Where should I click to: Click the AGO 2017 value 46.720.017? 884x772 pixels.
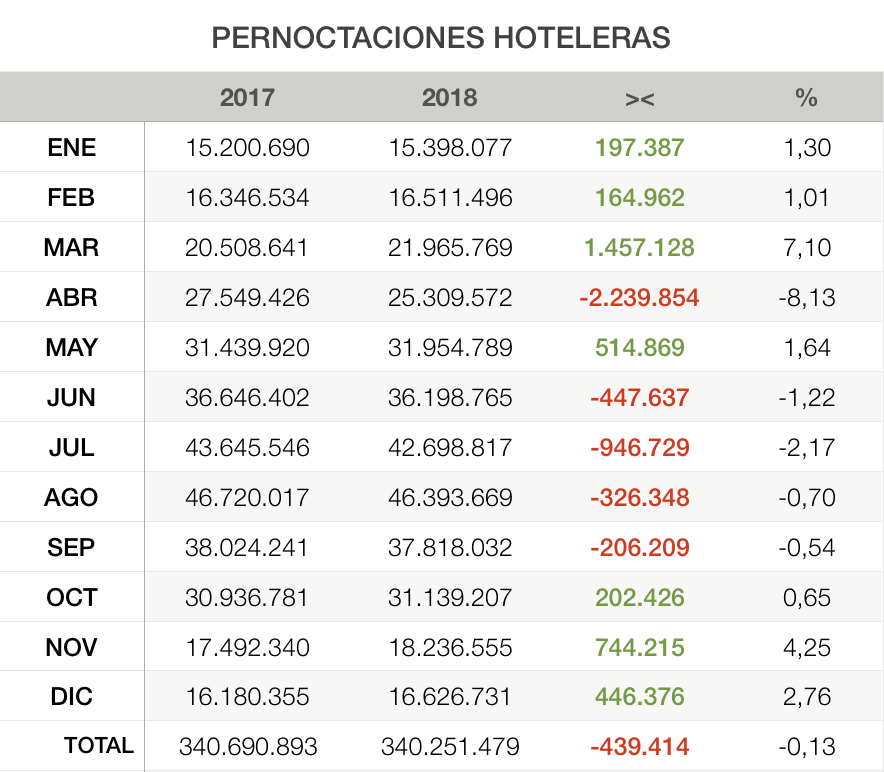pos(247,498)
